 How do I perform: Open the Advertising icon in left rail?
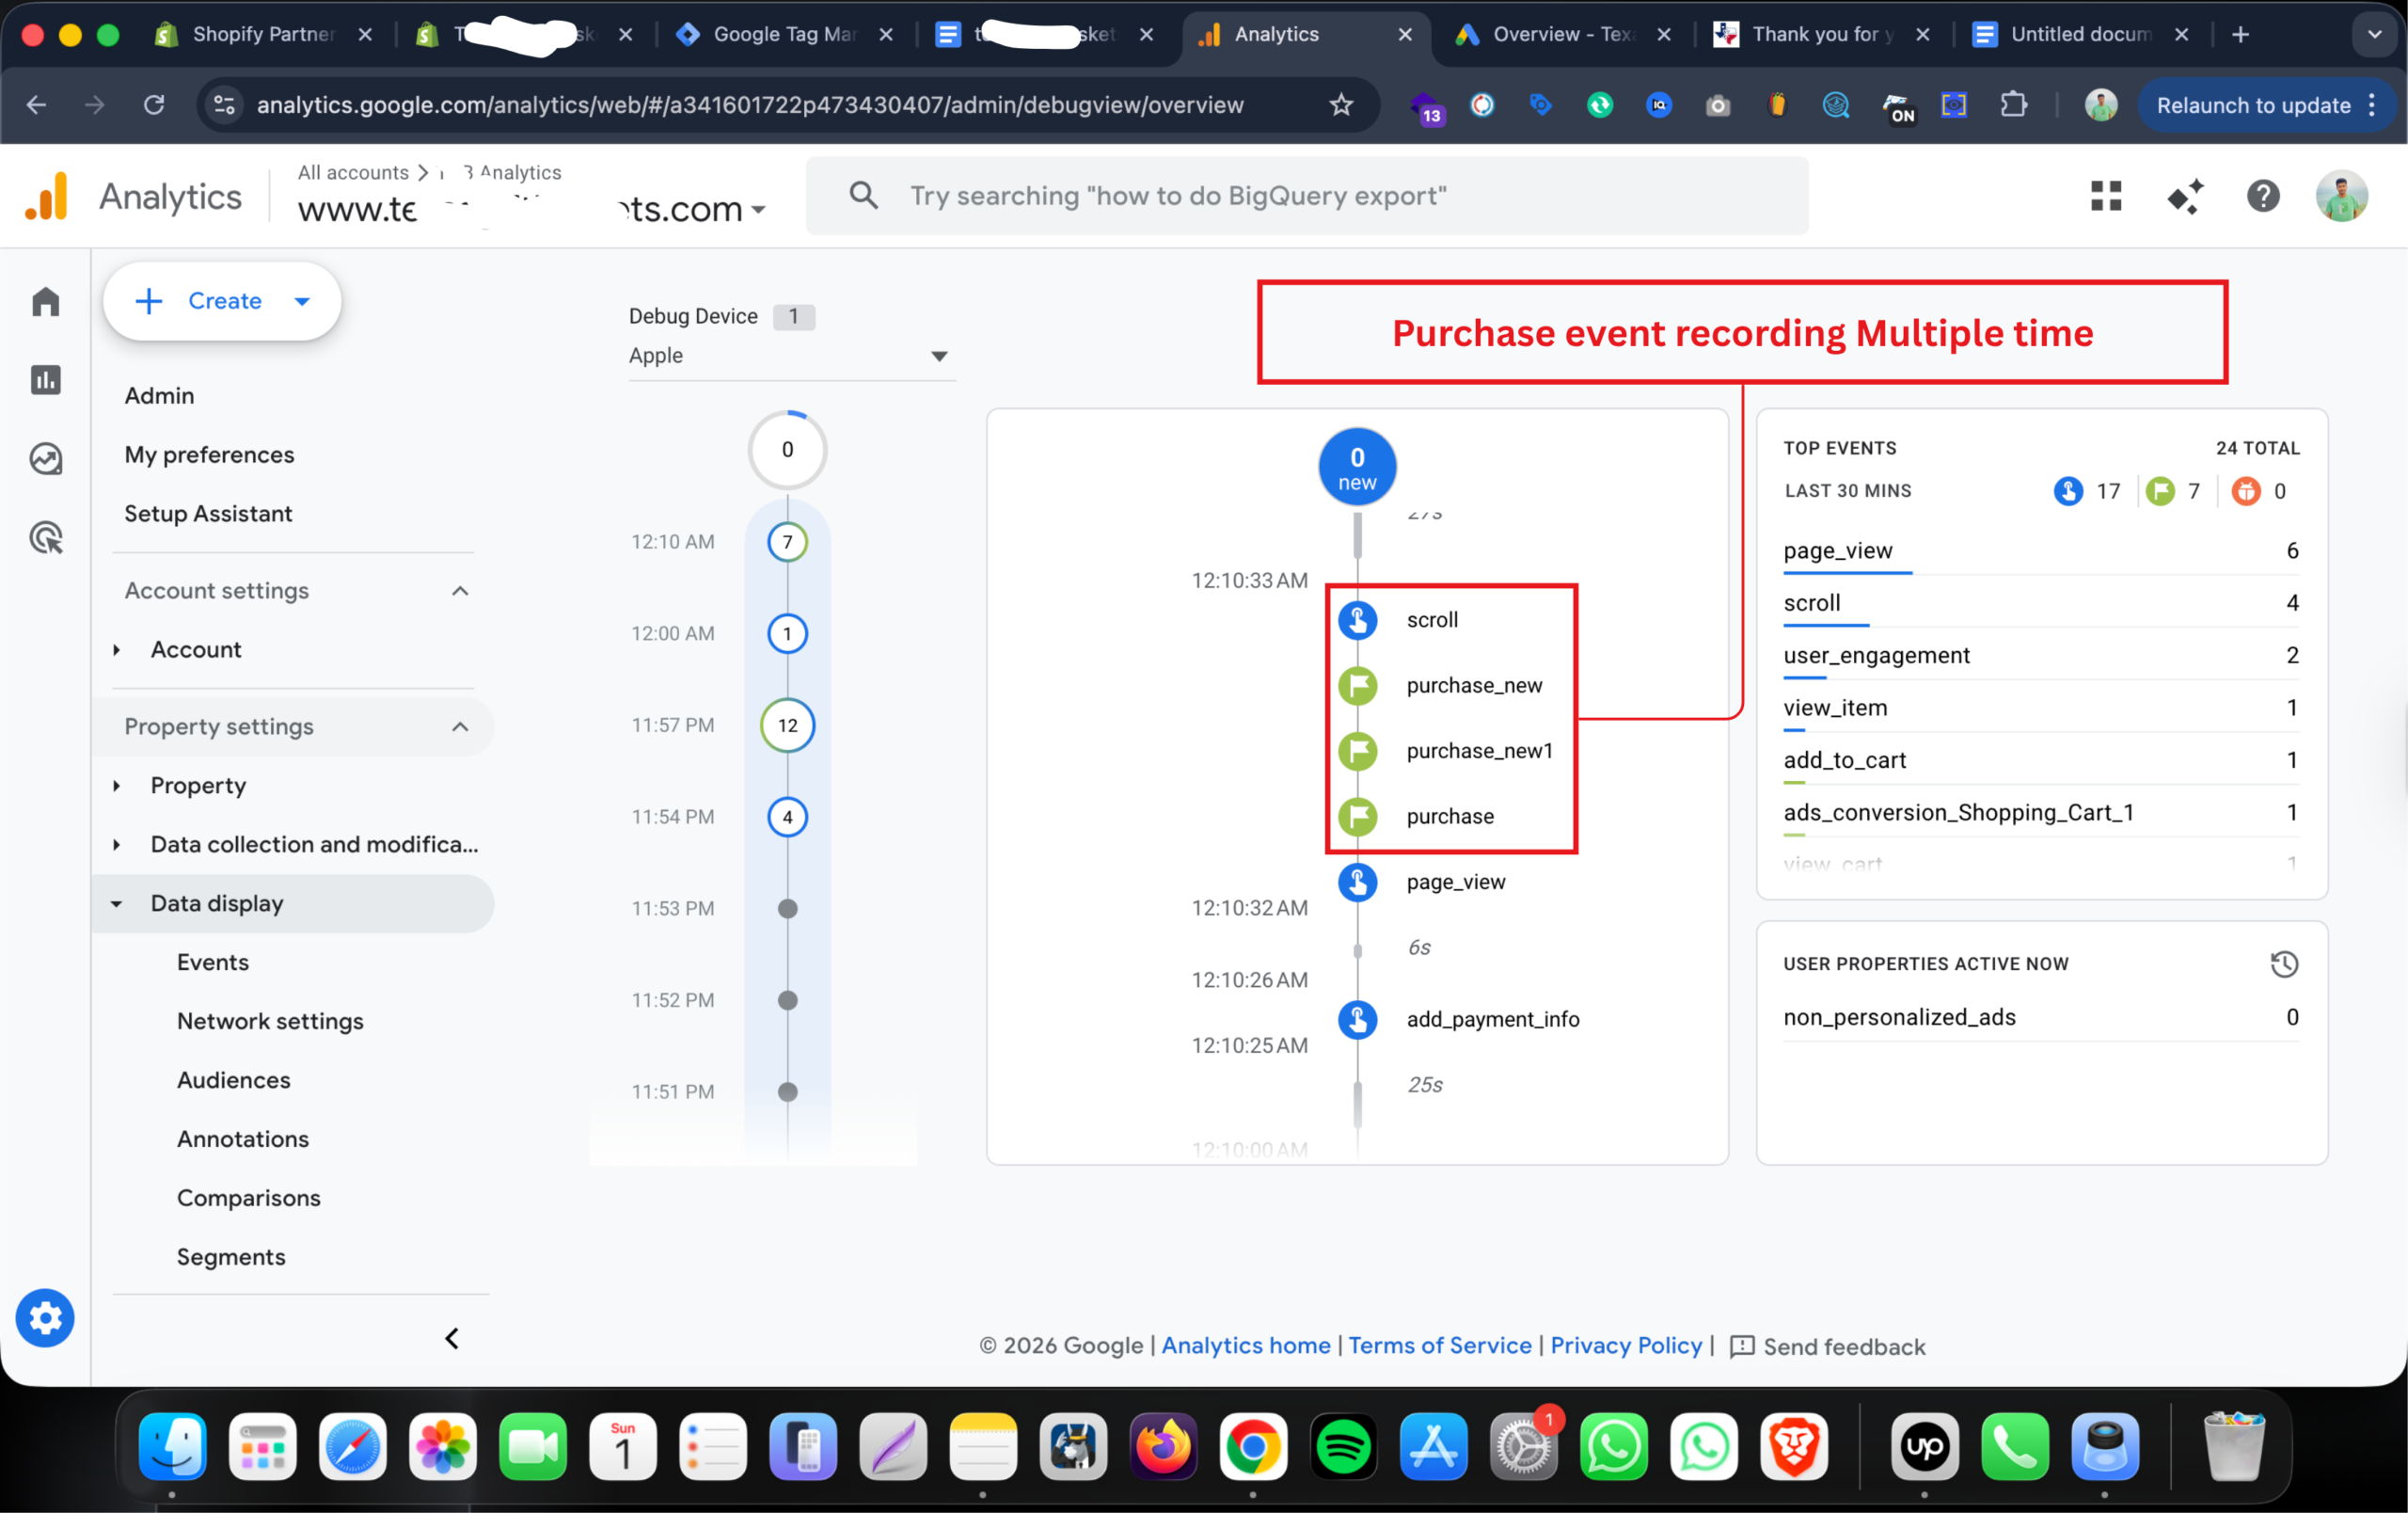pos(46,538)
